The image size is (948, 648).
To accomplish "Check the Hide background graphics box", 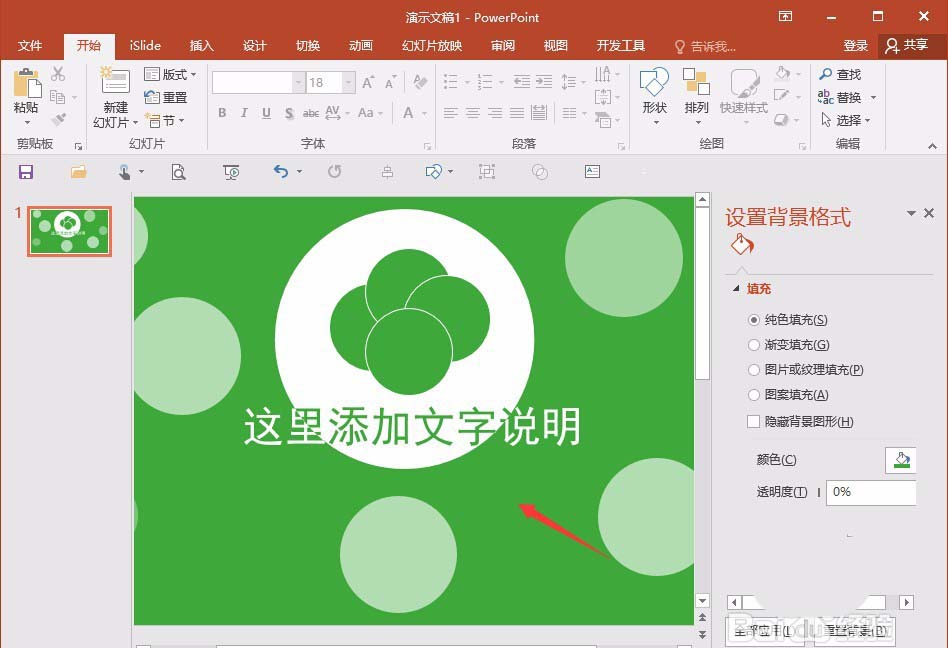I will click(x=753, y=421).
